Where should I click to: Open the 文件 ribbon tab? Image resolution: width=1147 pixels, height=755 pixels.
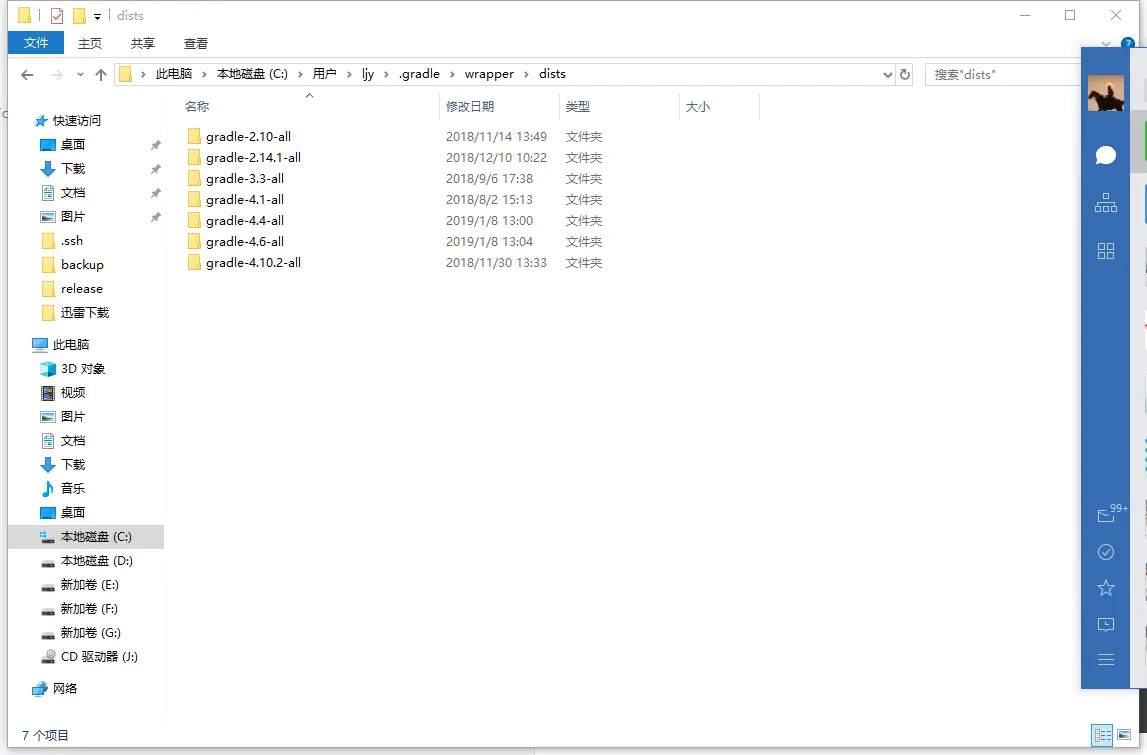(36, 43)
